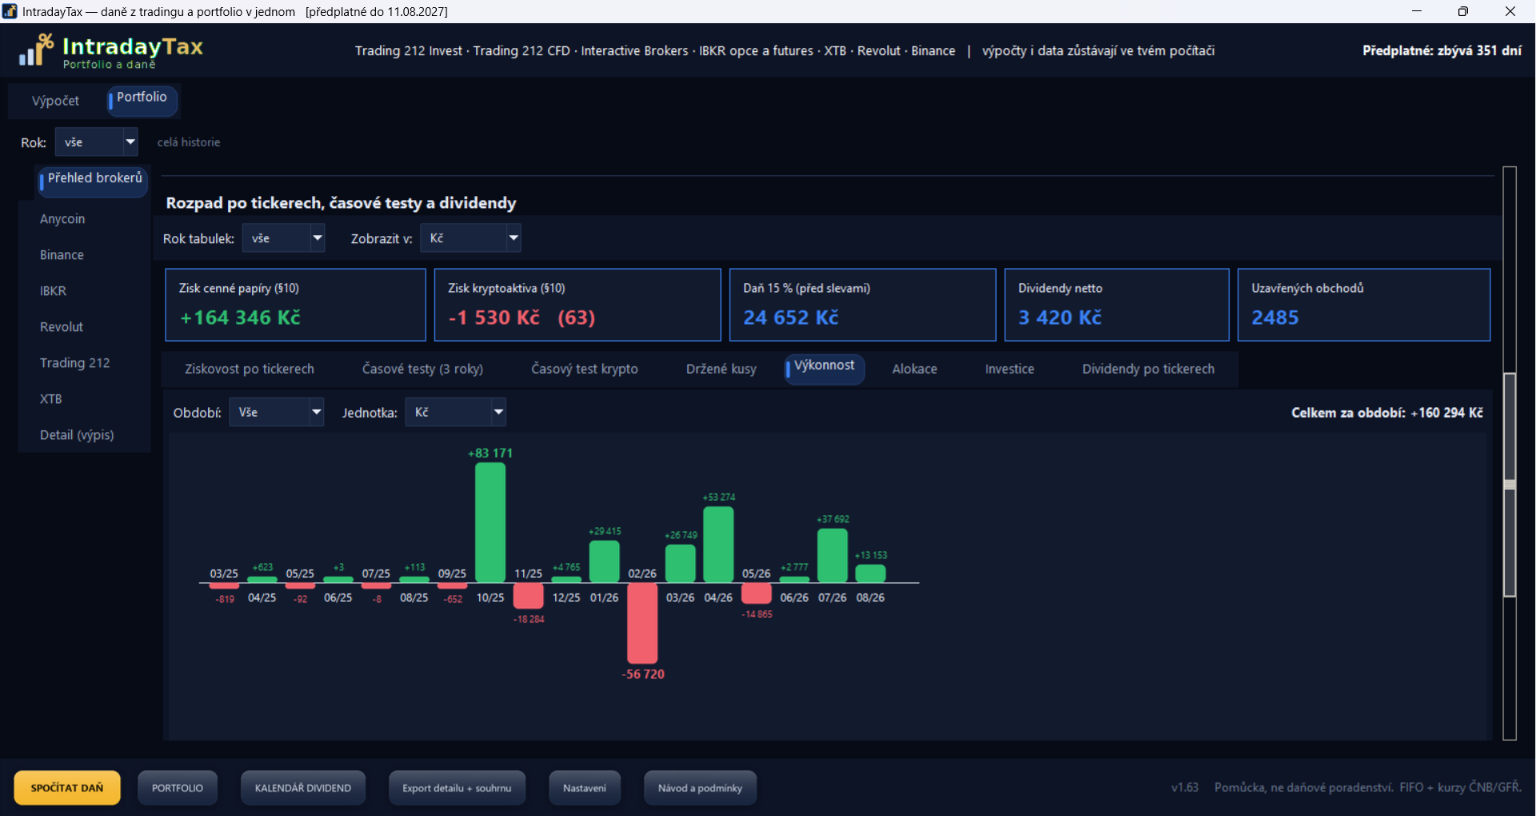Click the Uzavřených obchodů card
Screen dimensions: 1536x816
click(x=1364, y=305)
